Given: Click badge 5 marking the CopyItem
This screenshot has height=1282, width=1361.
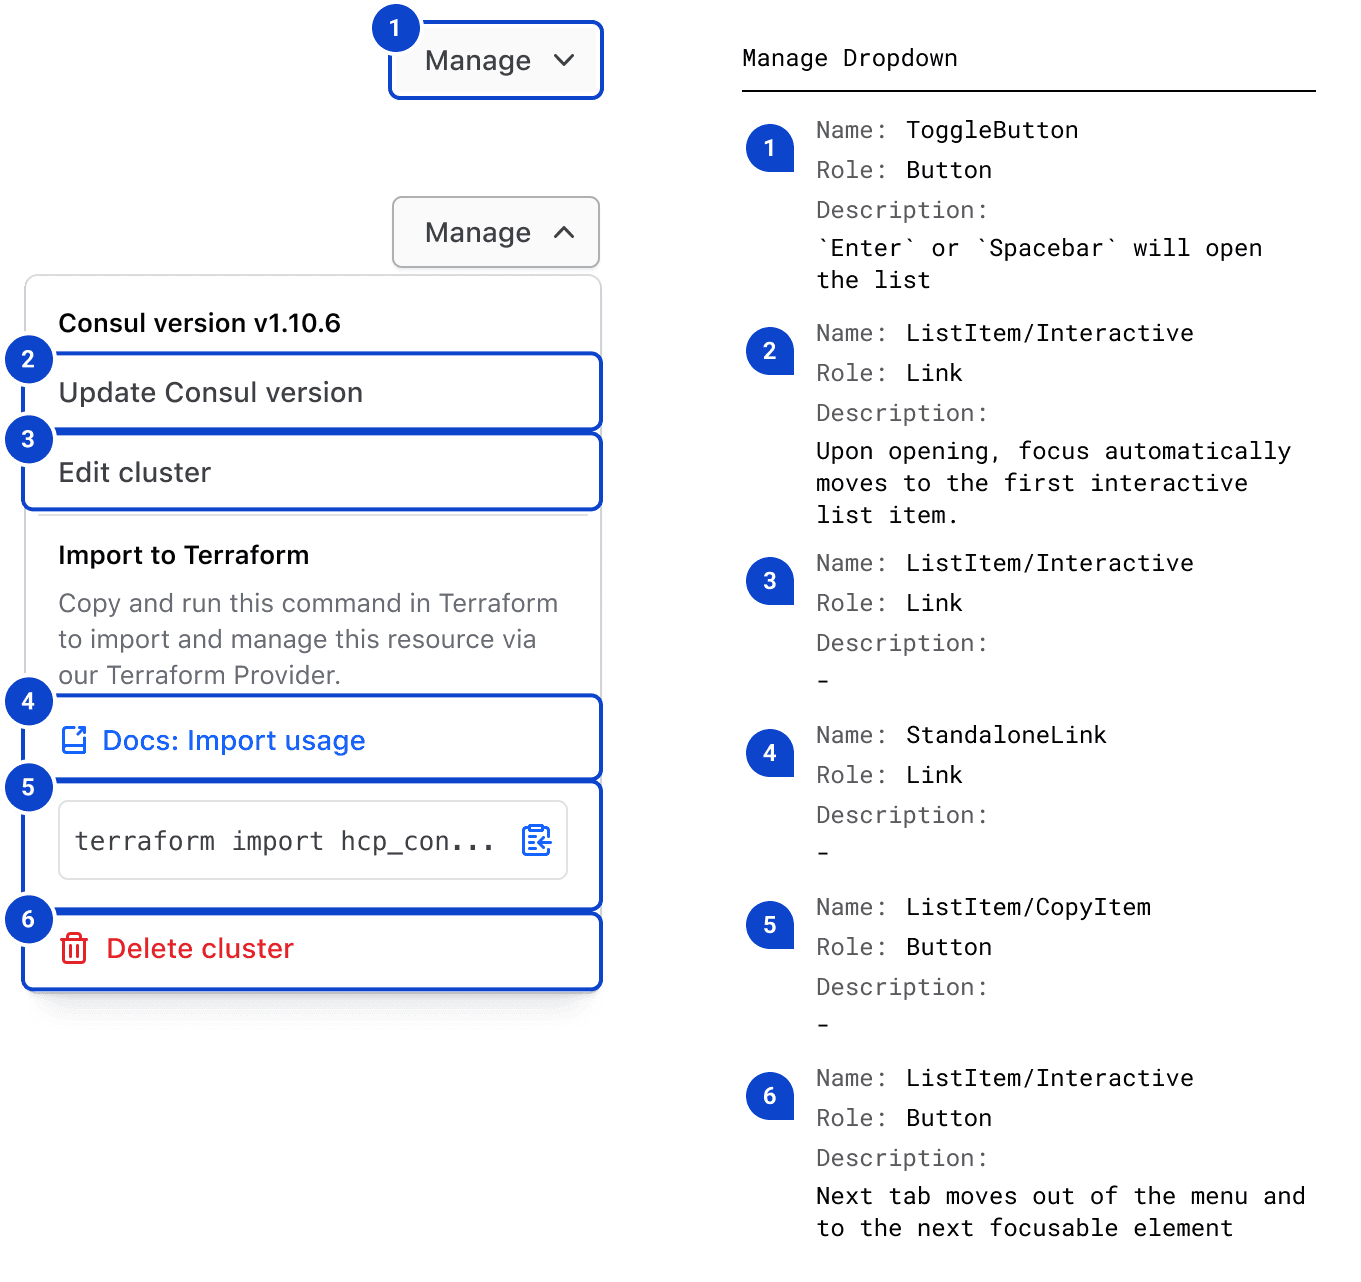Looking at the screenshot, I should [28, 788].
